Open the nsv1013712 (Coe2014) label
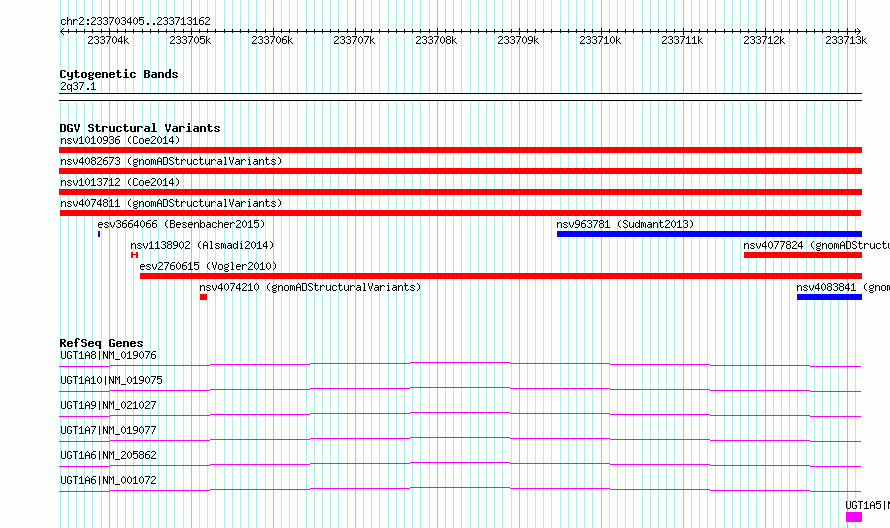The width and height of the screenshot is (890, 528). (120, 182)
